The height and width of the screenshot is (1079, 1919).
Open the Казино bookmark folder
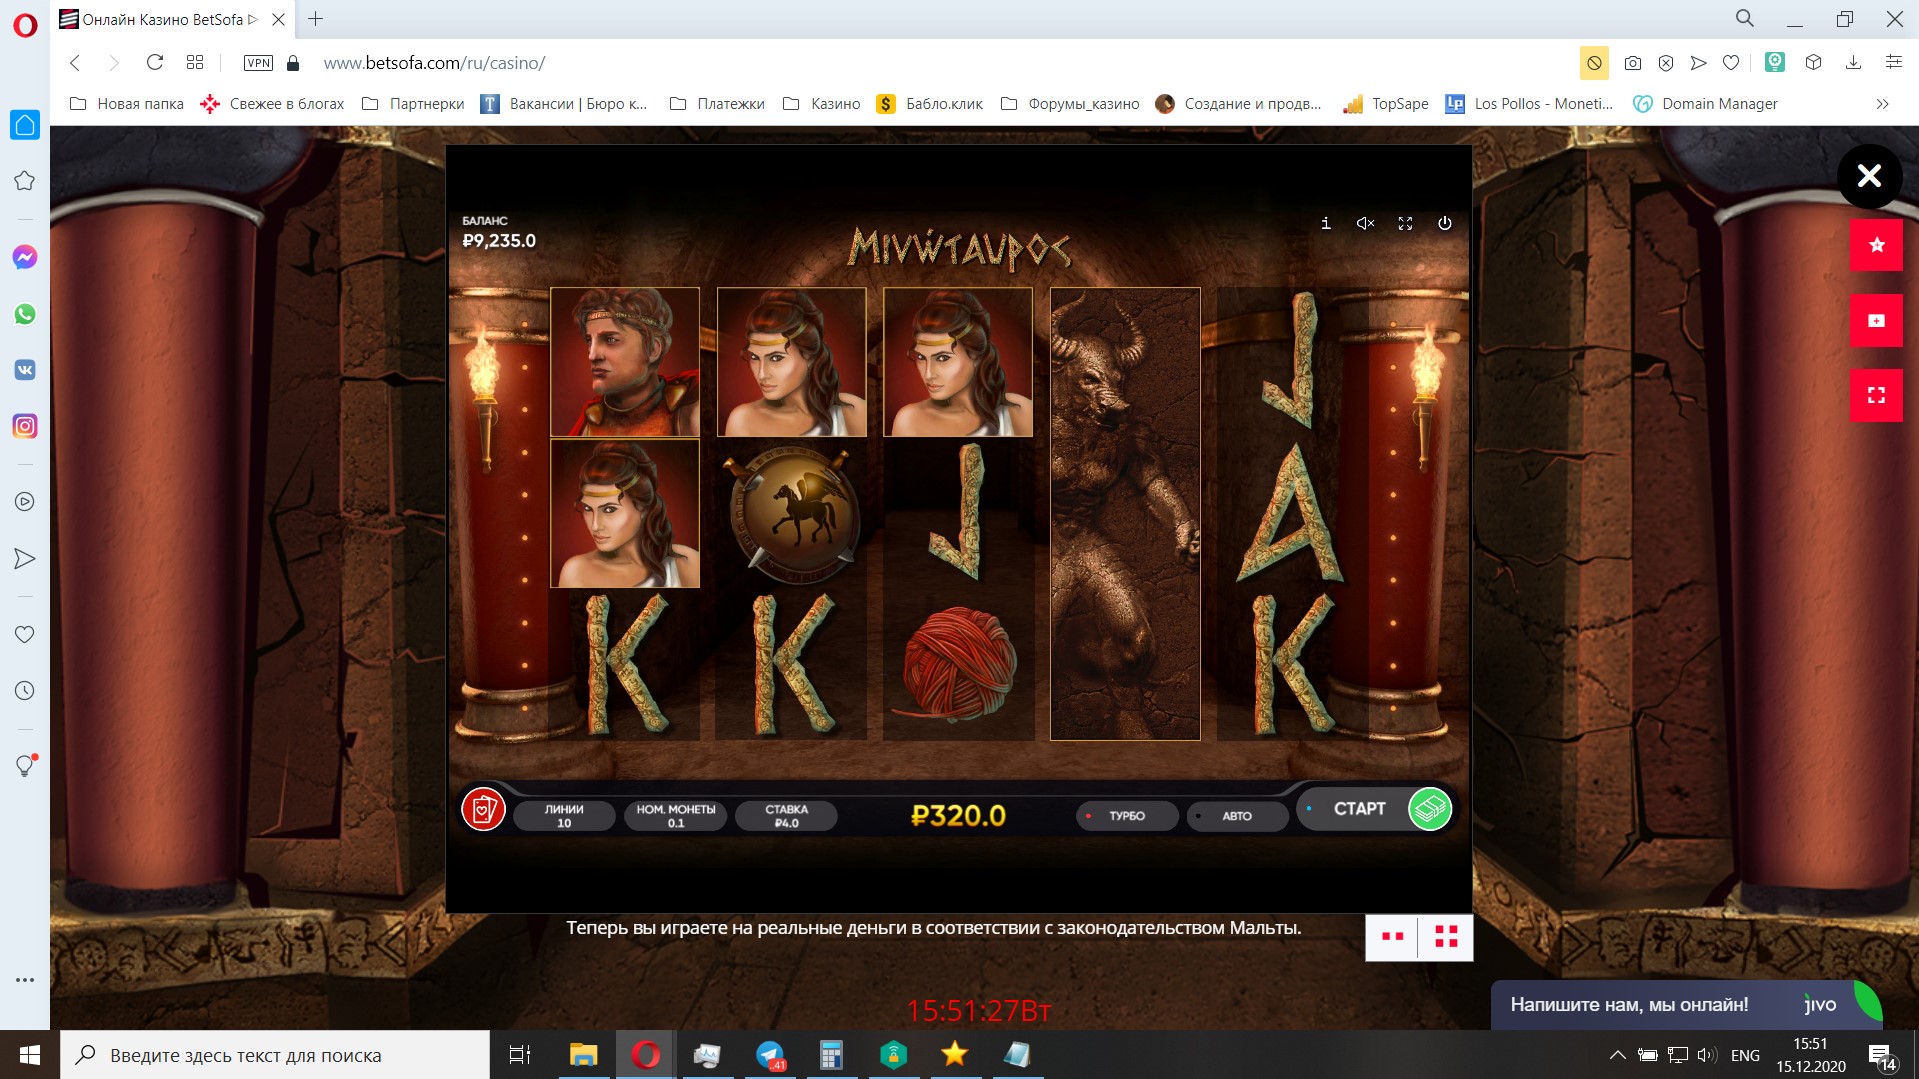click(x=822, y=104)
